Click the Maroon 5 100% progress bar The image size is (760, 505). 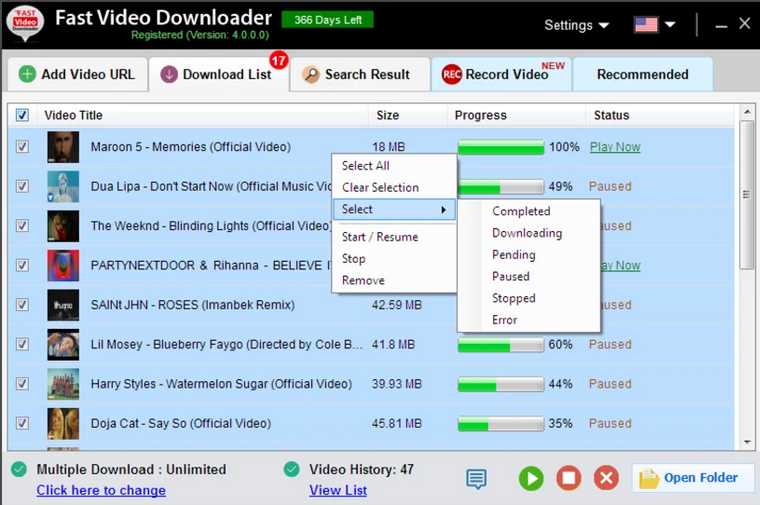click(x=501, y=147)
